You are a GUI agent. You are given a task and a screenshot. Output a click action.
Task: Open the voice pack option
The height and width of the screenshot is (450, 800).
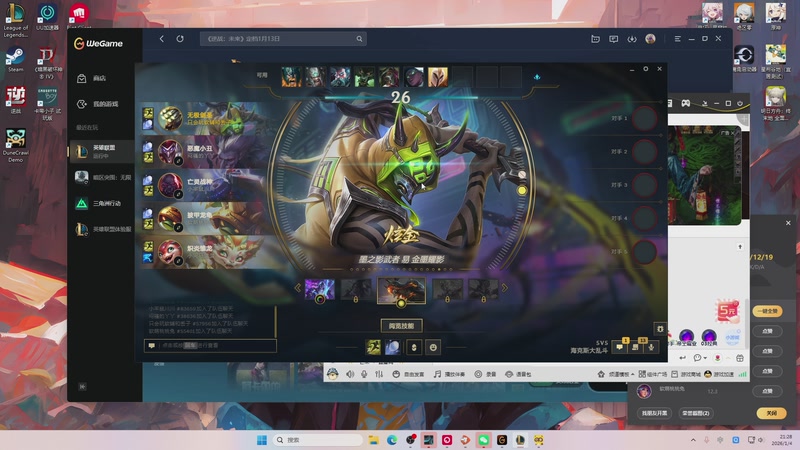(x=518, y=374)
